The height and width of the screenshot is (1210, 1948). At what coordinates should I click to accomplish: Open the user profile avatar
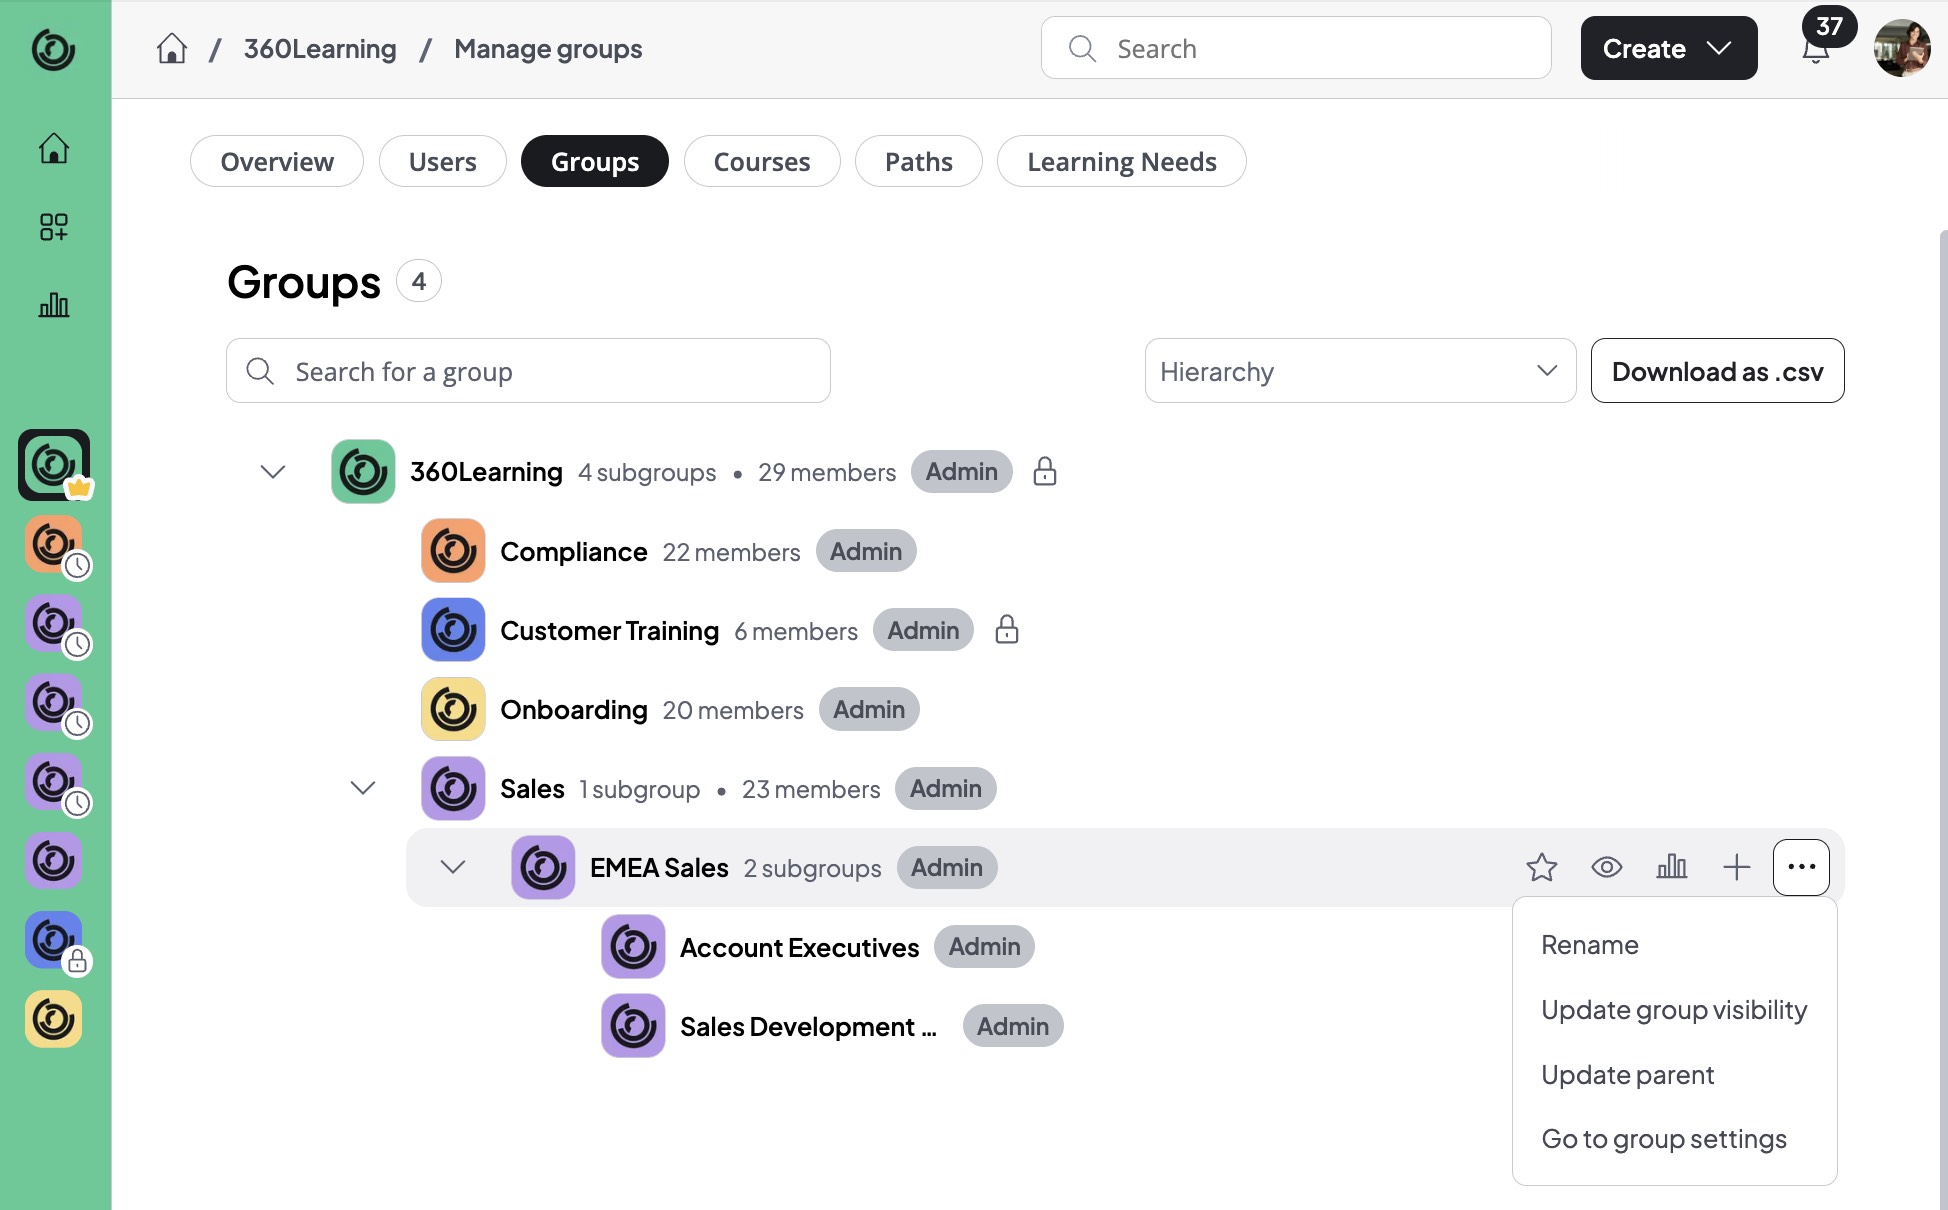(x=1902, y=48)
